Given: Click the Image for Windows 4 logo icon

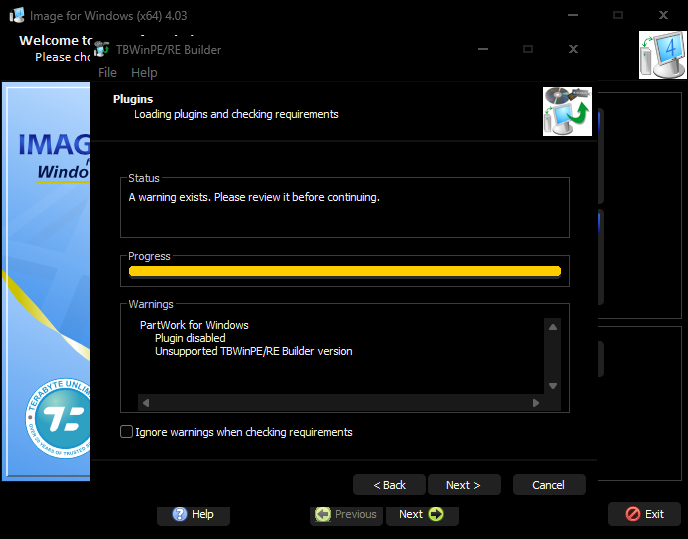Looking at the screenshot, I should pyautogui.click(x=663, y=55).
